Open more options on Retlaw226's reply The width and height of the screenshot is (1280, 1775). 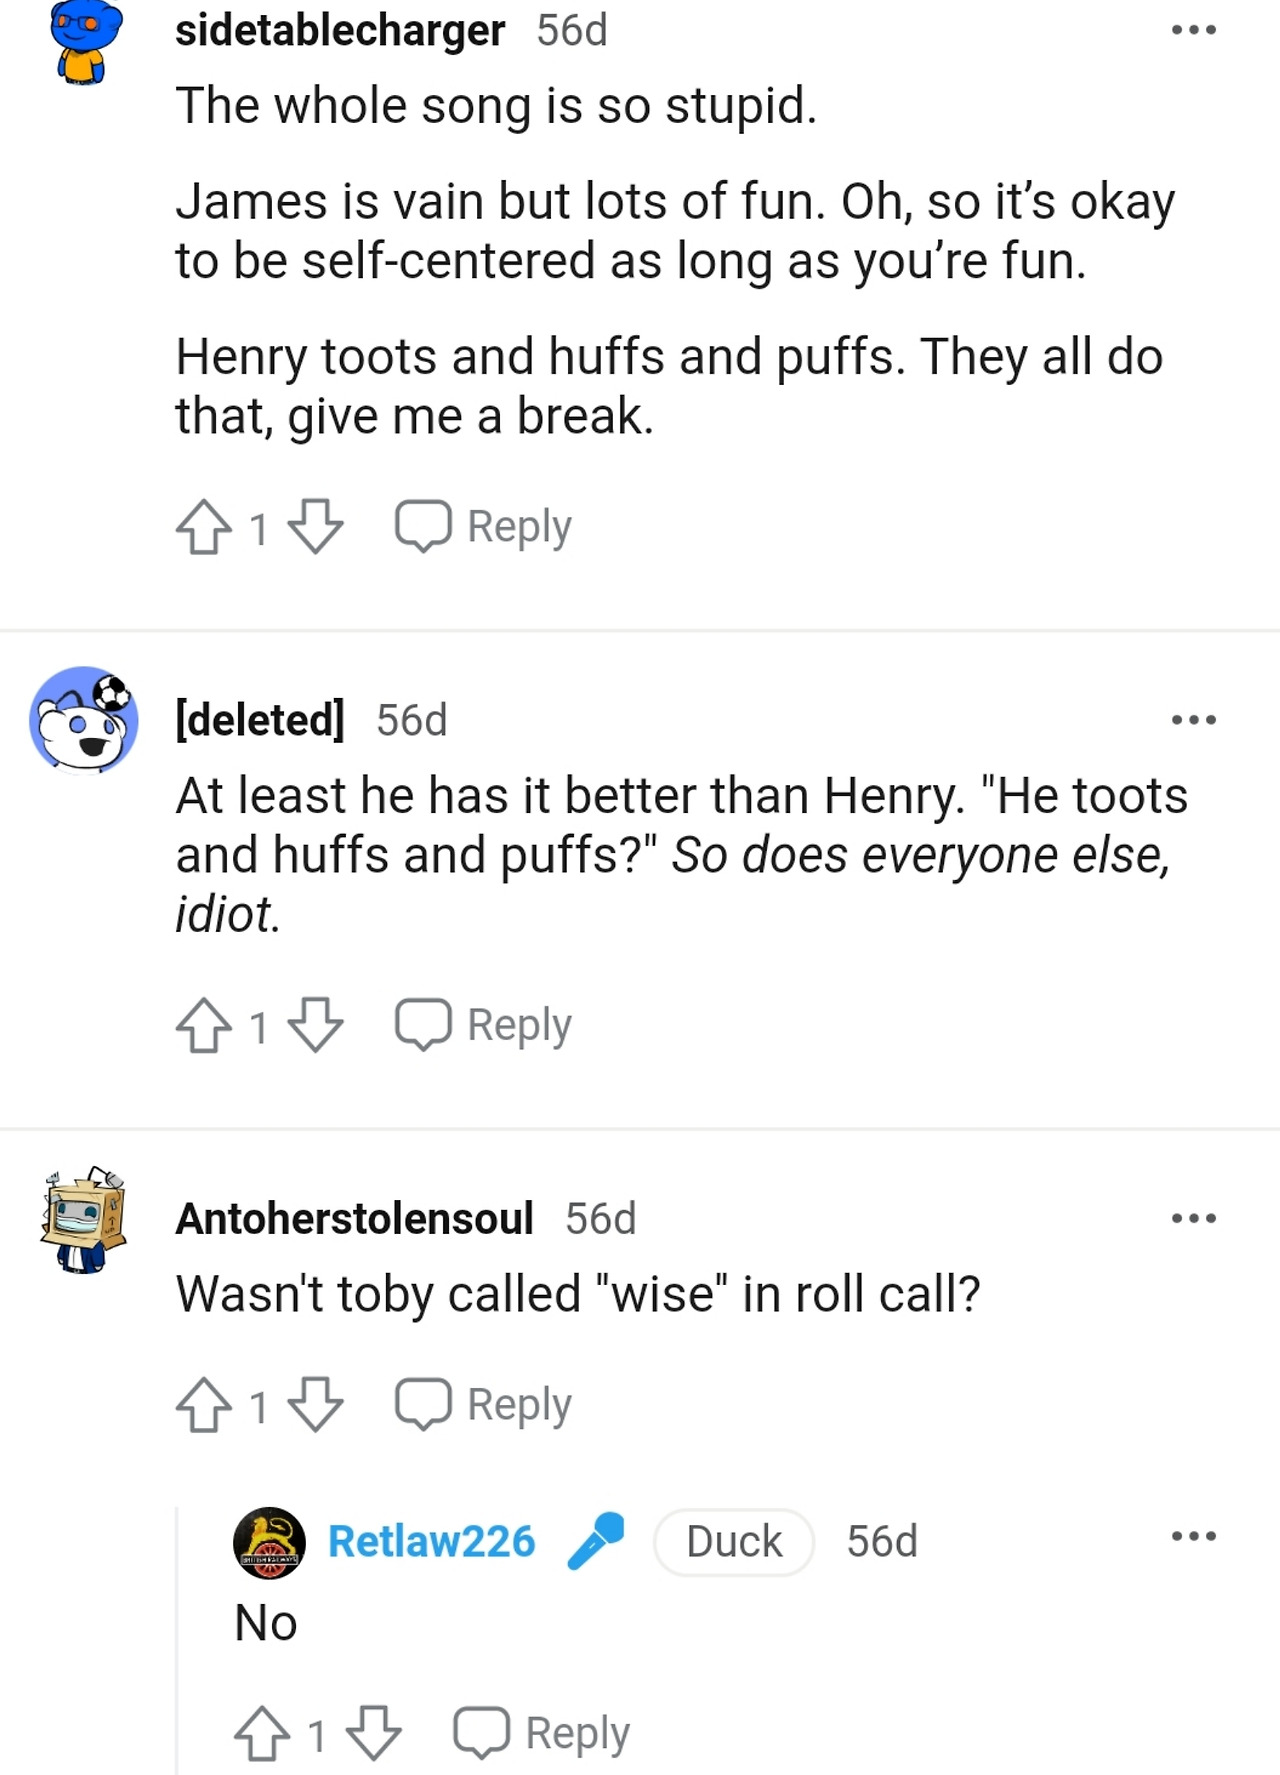pyautogui.click(x=1194, y=1535)
